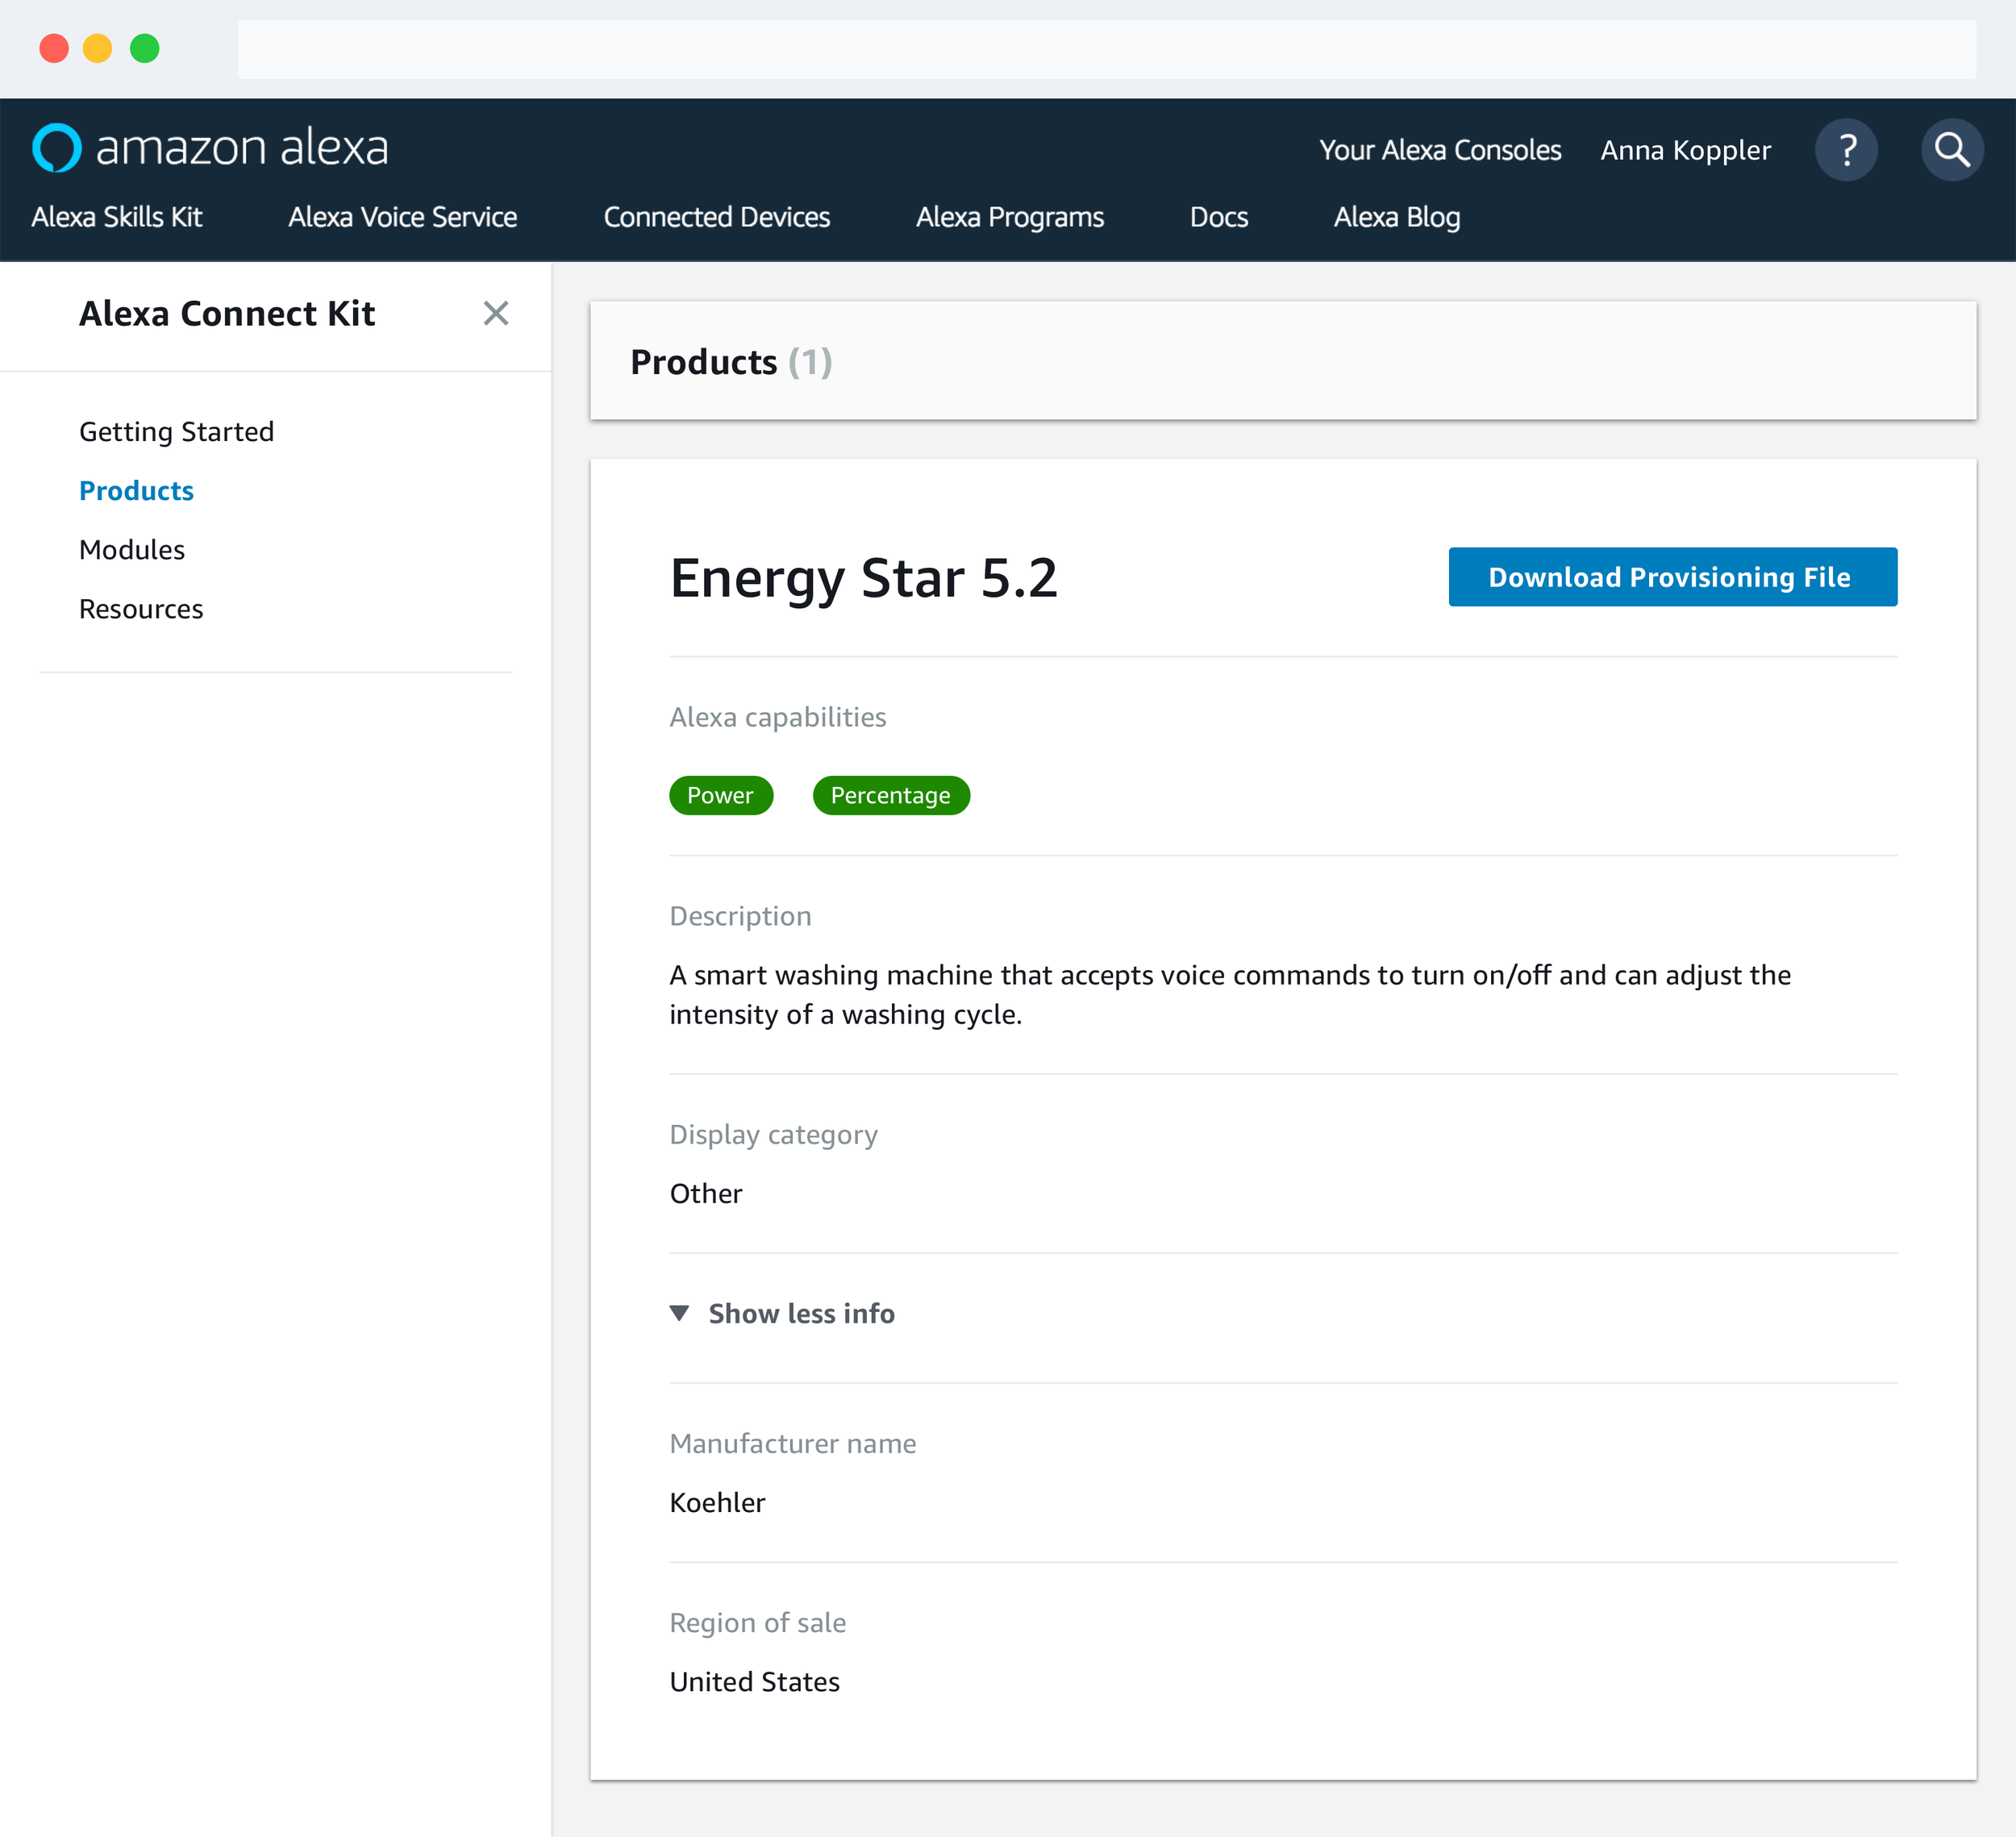This screenshot has height=1837, width=2016.
Task: Click the browser address bar
Action: click(1106, 48)
